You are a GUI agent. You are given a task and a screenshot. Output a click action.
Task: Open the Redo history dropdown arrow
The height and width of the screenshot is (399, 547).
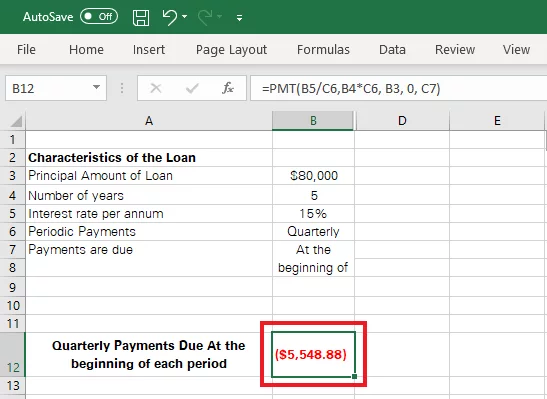(219, 16)
